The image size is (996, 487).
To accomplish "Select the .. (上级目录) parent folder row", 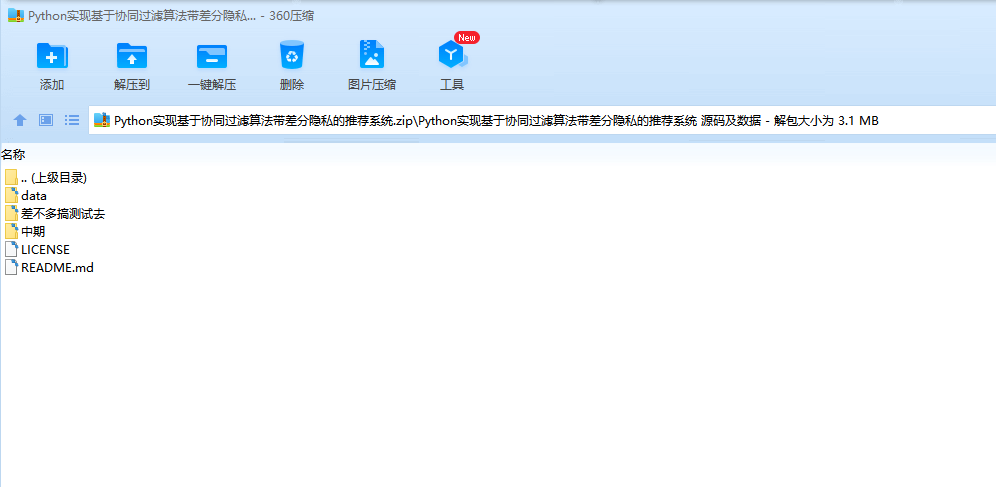I will click(46, 178).
